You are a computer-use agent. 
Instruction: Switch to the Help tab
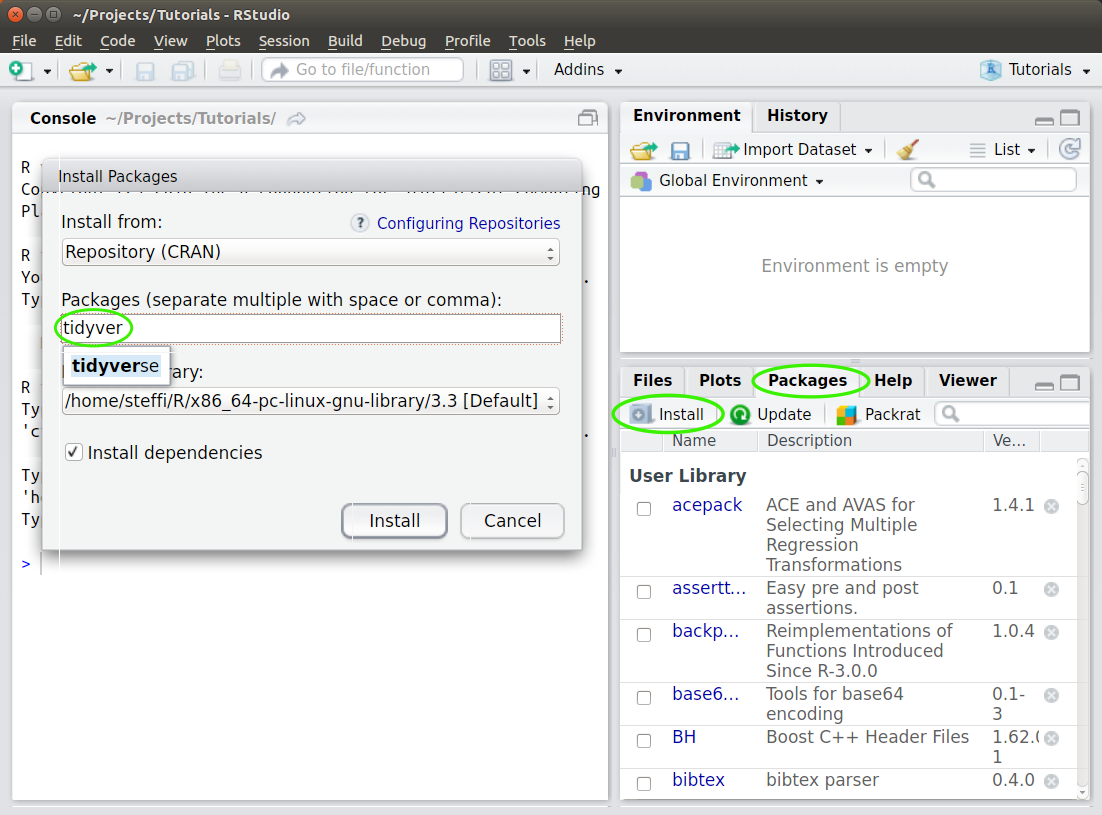893,380
